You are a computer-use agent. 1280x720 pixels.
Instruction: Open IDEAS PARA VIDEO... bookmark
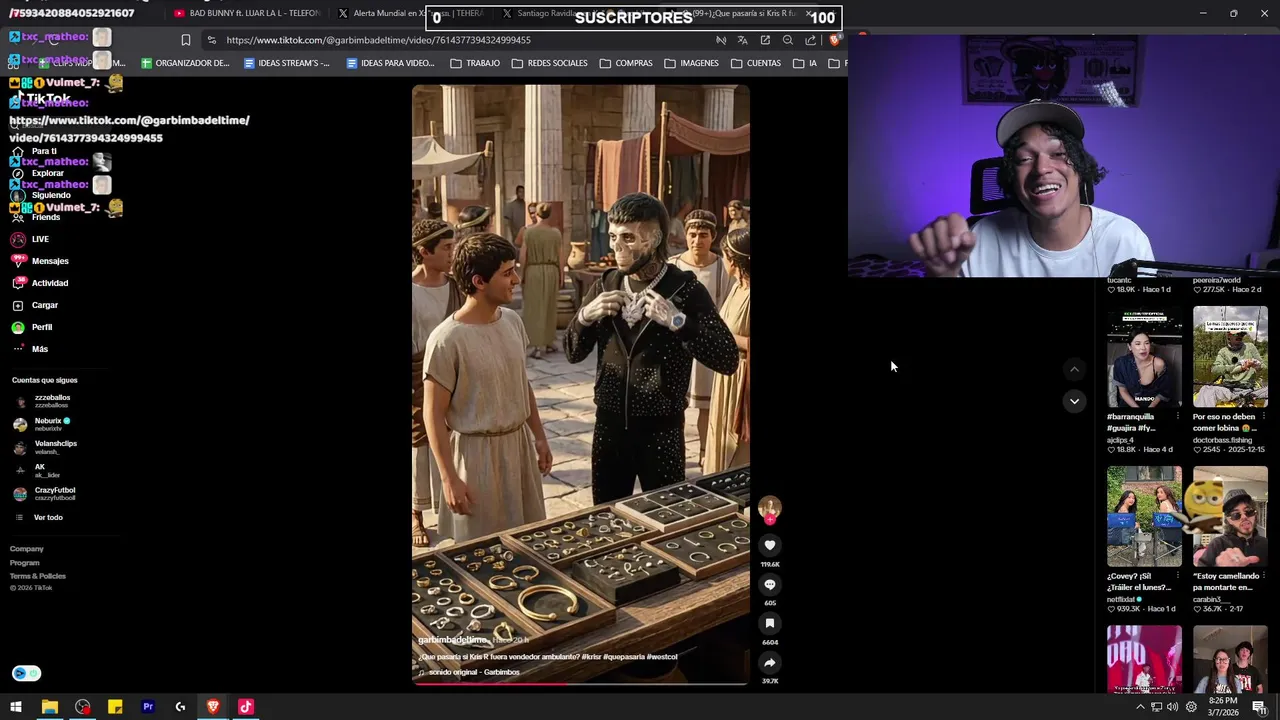[390, 63]
